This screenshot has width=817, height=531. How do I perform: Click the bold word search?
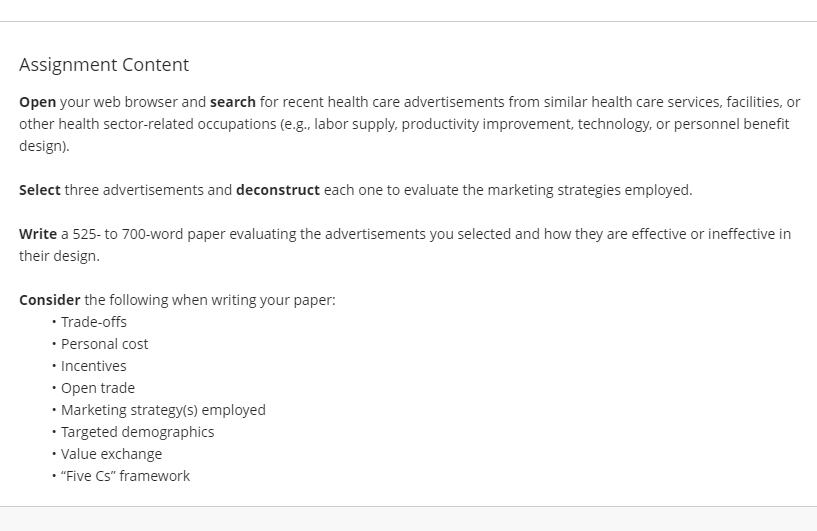click(233, 102)
